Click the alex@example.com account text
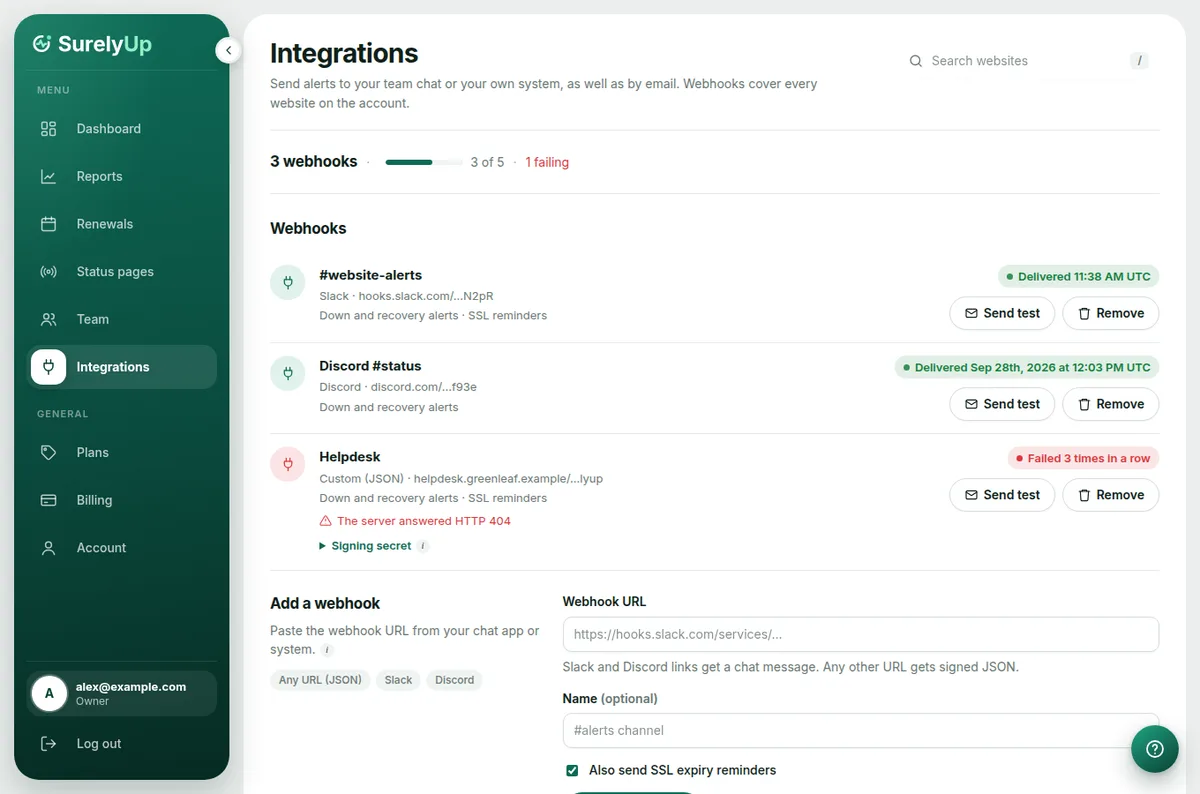1200x794 pixels. pos(131,687)
